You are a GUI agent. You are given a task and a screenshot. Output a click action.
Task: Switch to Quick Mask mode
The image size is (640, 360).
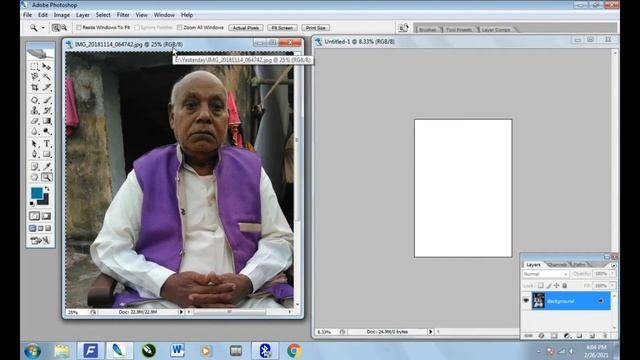tap(46, 216)
